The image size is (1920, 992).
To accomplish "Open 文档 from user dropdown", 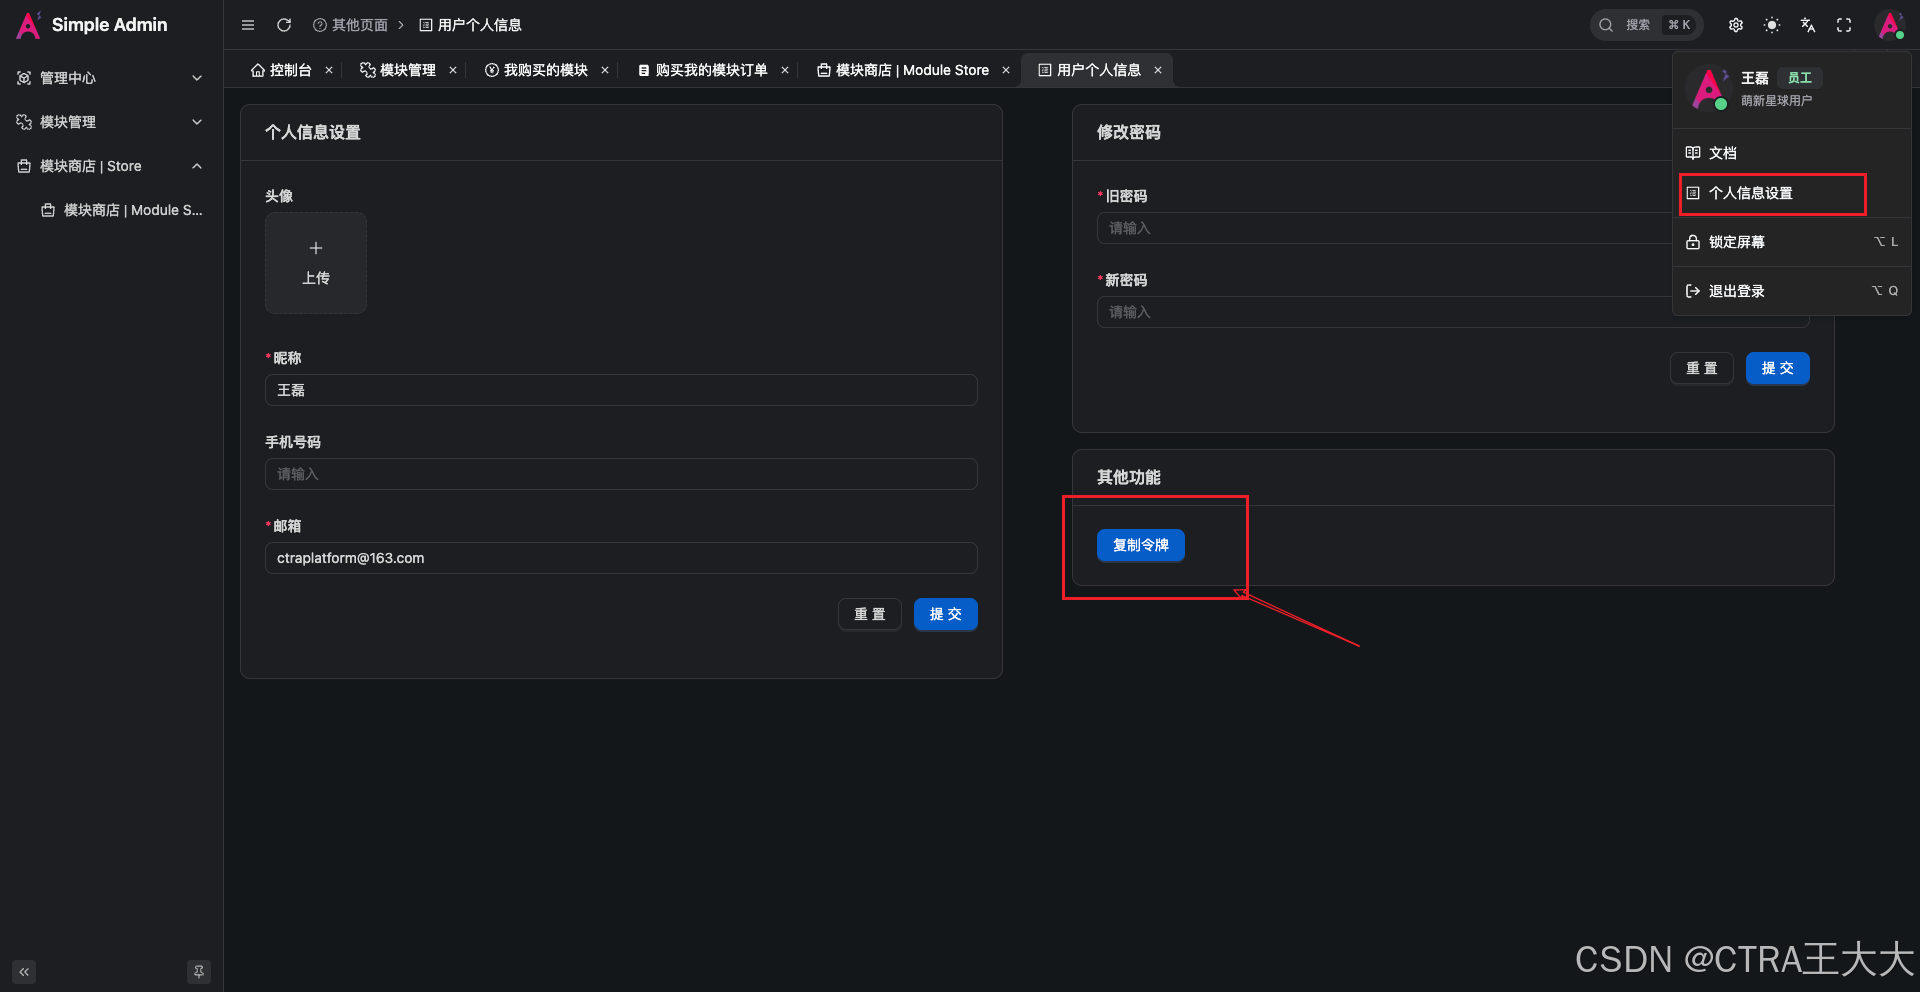I will [x=1792, y=153].
